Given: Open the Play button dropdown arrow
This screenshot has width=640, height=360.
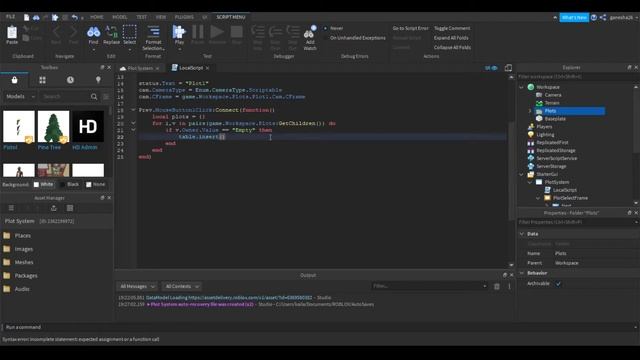Looking at the screenshot, I should click(179, 49).
